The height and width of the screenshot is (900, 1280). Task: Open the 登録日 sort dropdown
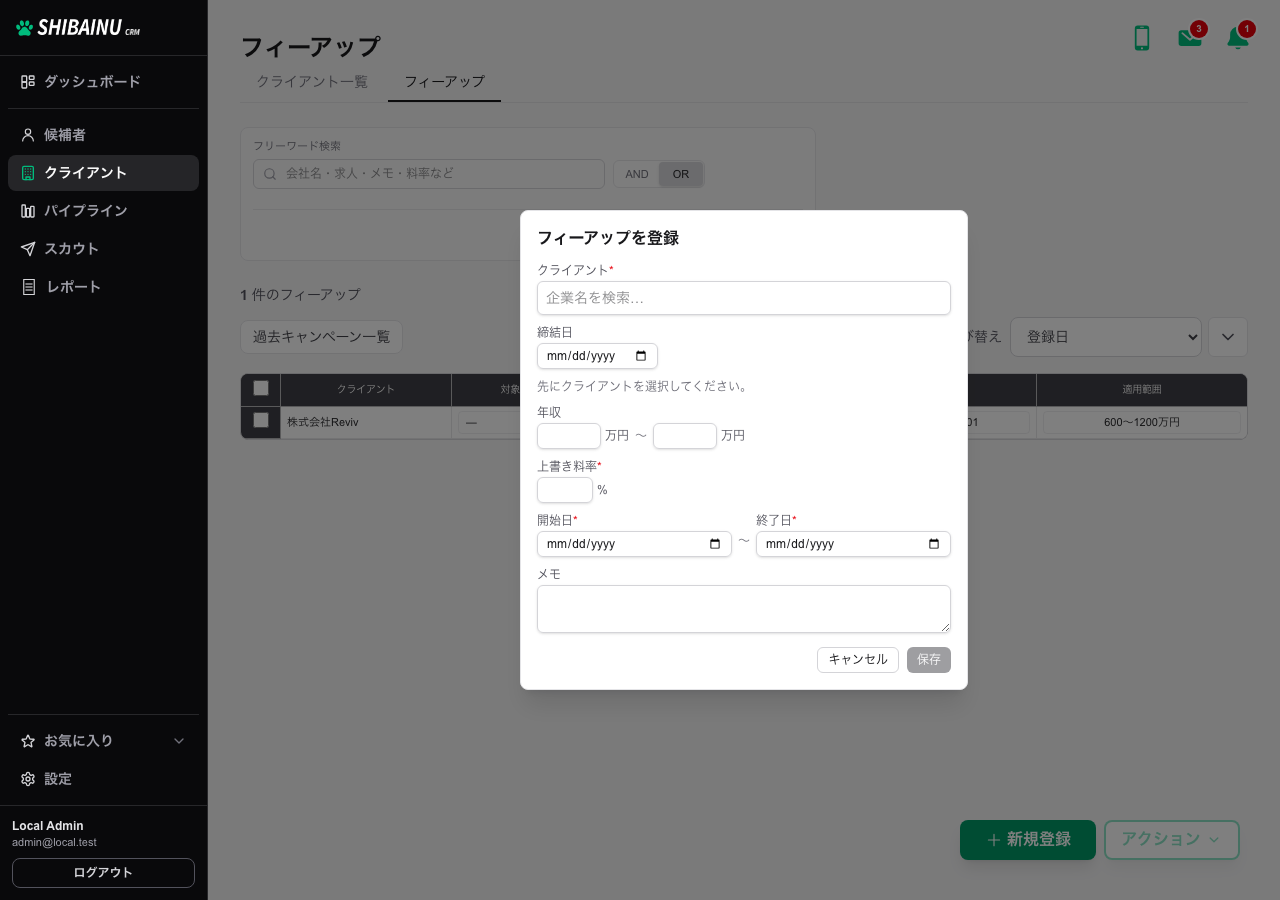point(1106,337)
